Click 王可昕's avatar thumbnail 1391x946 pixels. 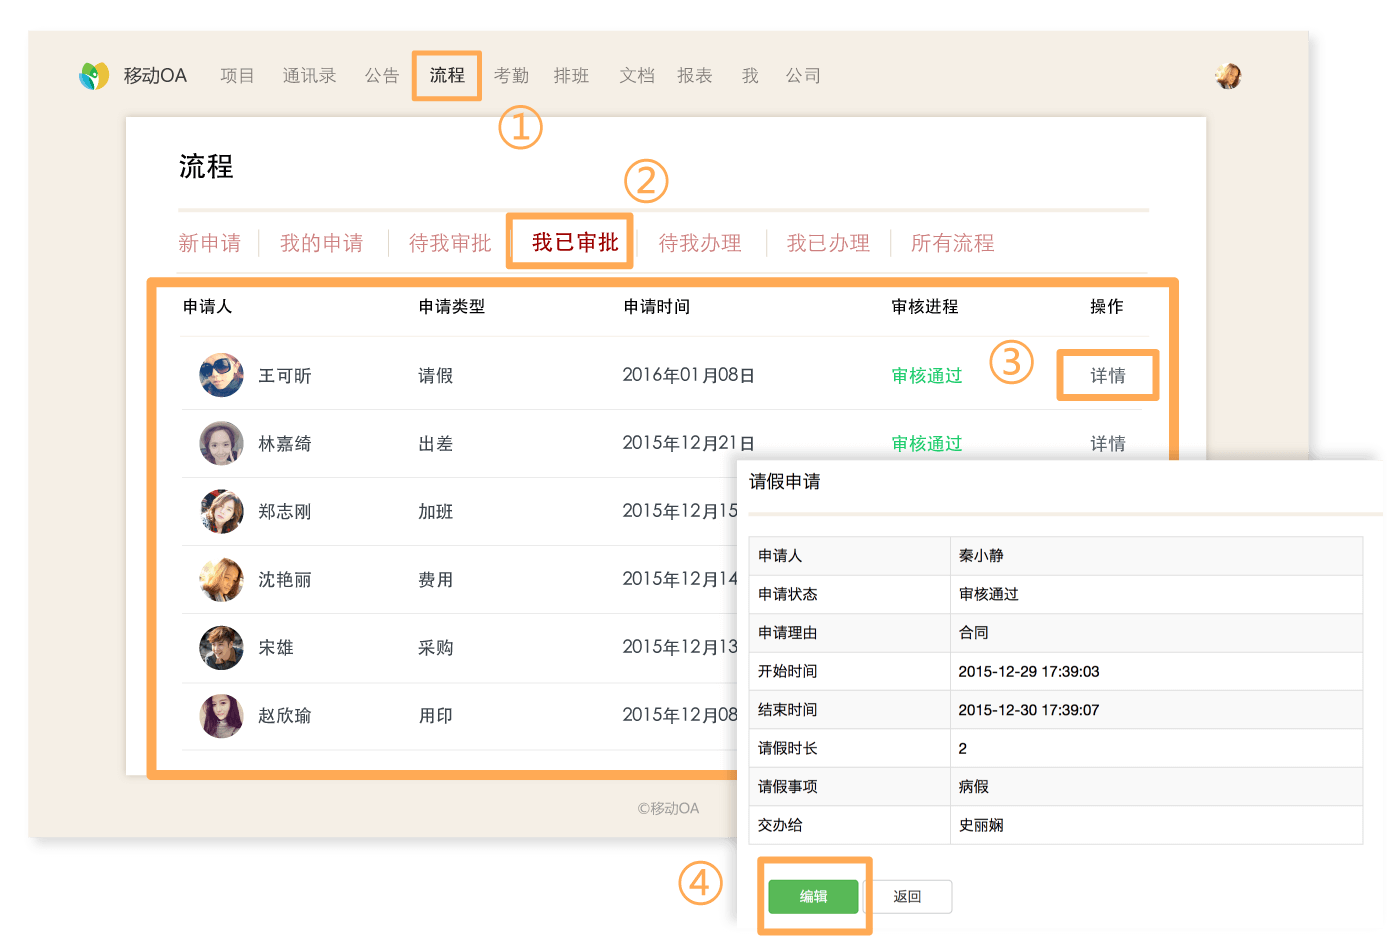tap(221, 376)
